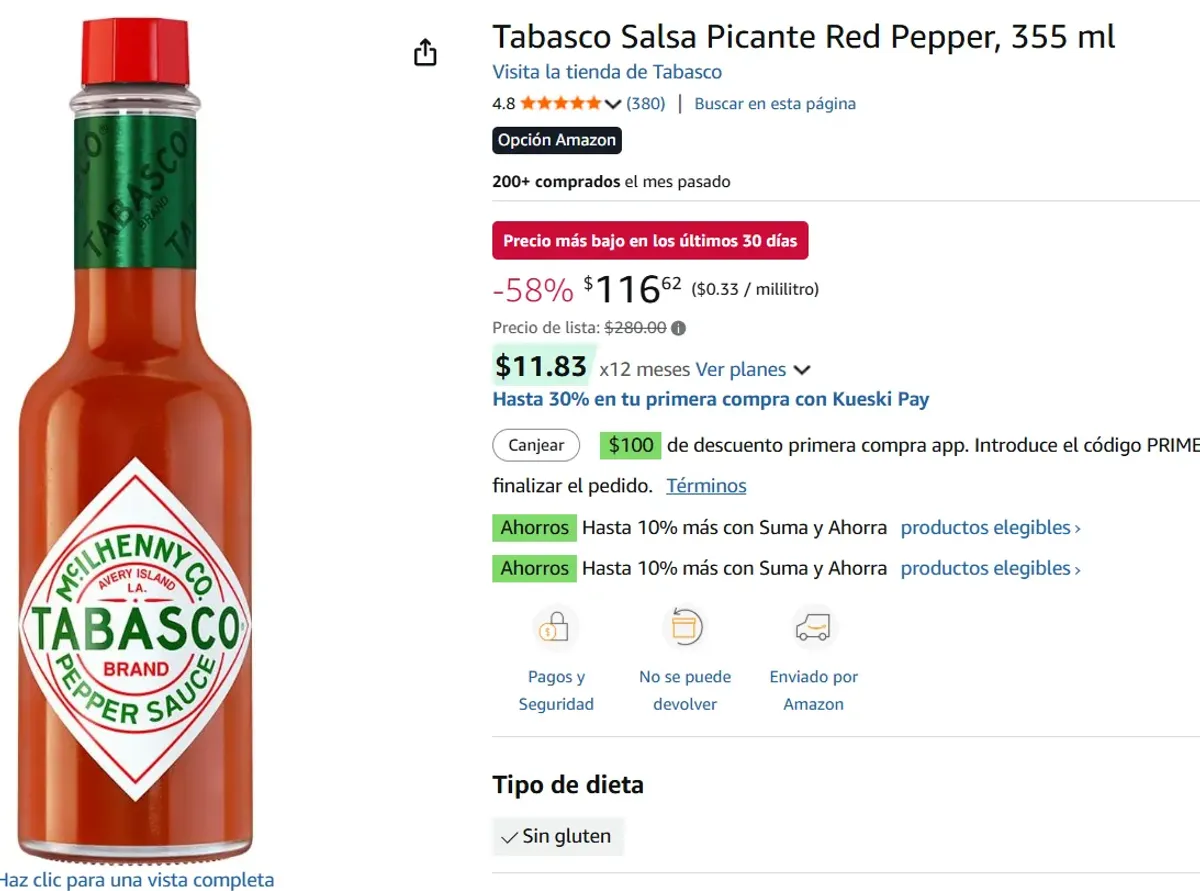
Task: Select the Pagos y Seguridad icon
Action: [556, 627]
